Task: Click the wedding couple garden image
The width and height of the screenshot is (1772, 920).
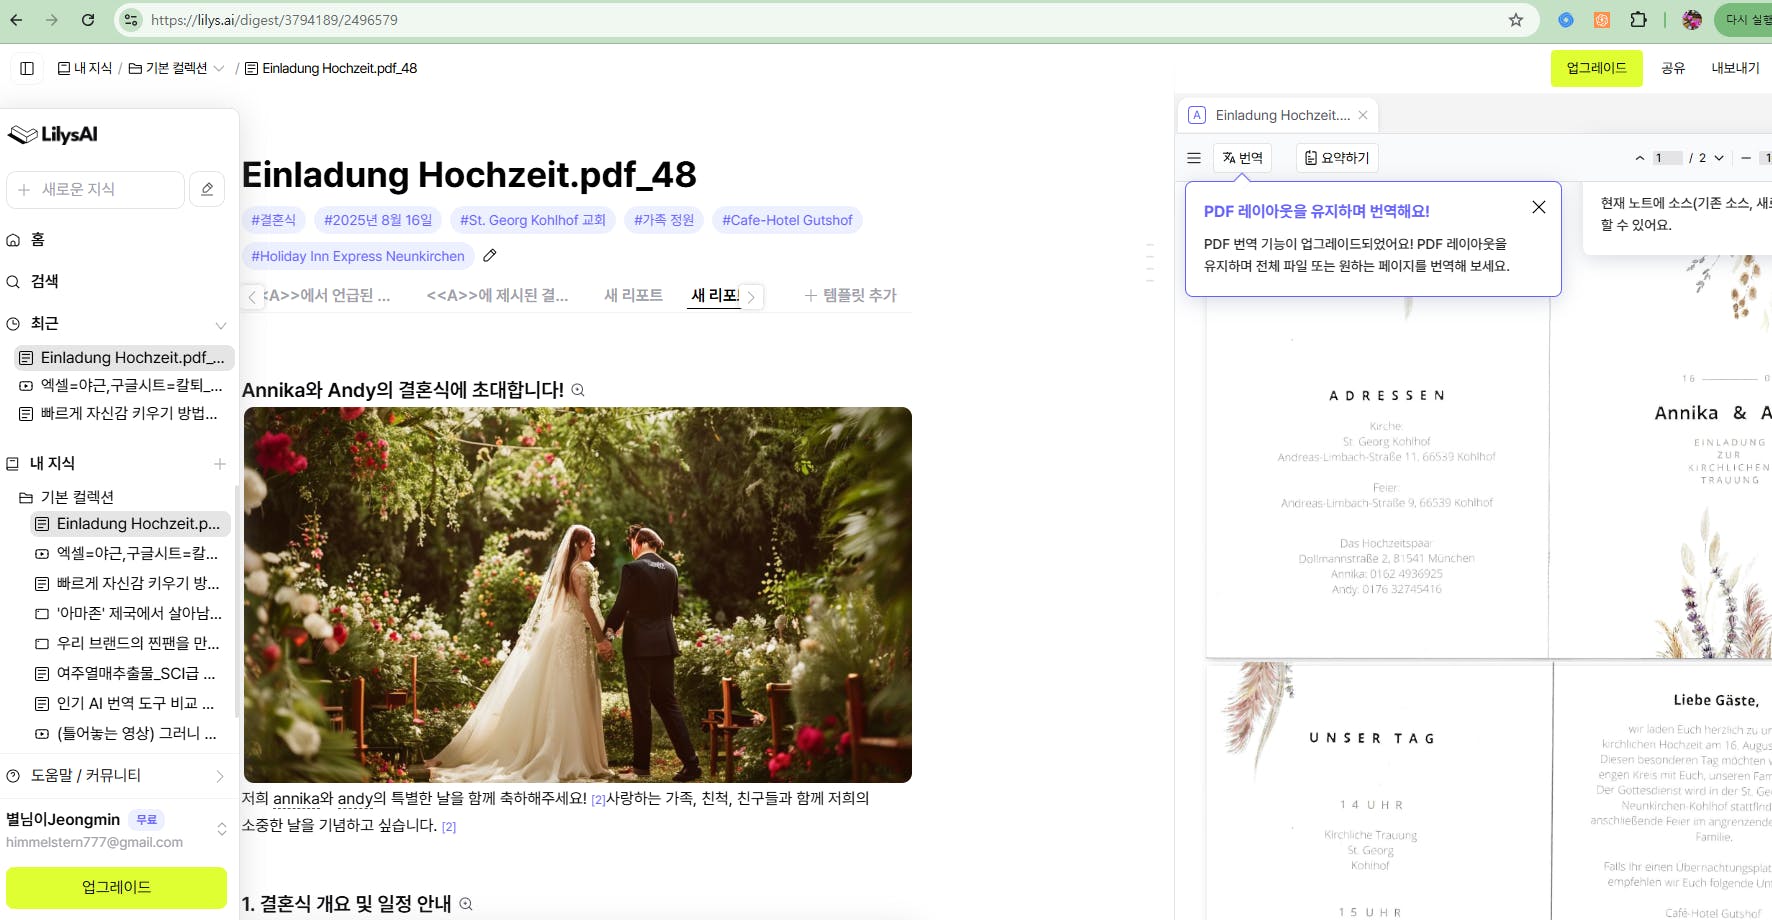Action: [578, 595]
